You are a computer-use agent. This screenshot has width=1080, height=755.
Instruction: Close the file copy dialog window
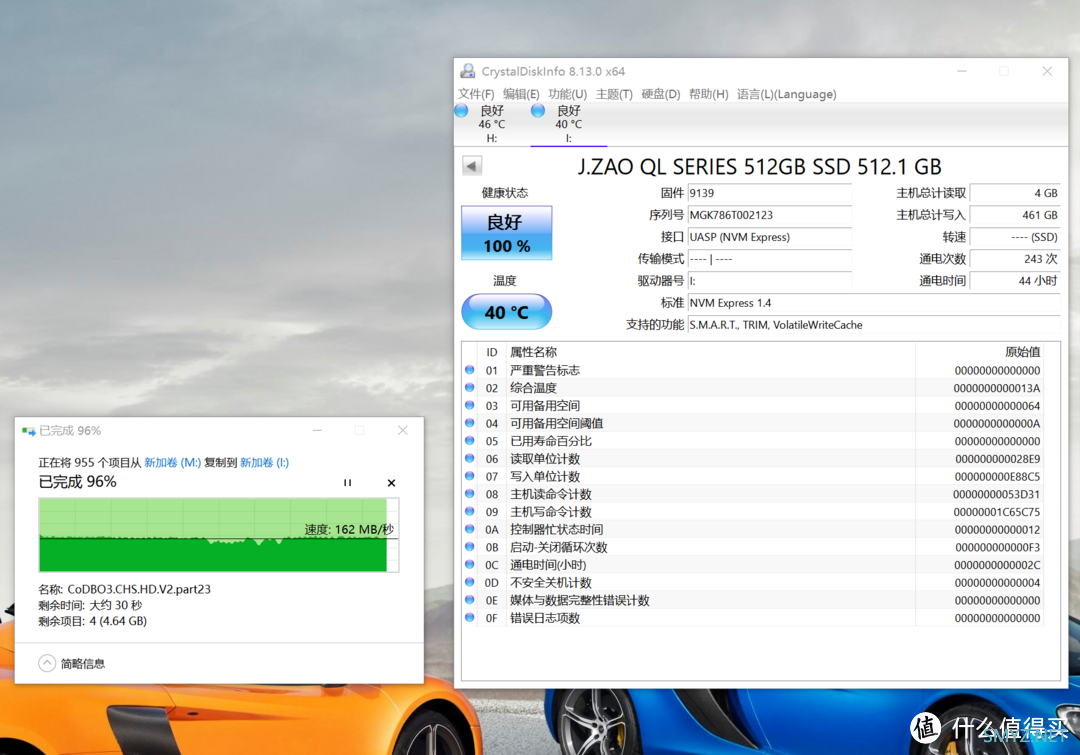pyautogui.click(x=402, y=431)
